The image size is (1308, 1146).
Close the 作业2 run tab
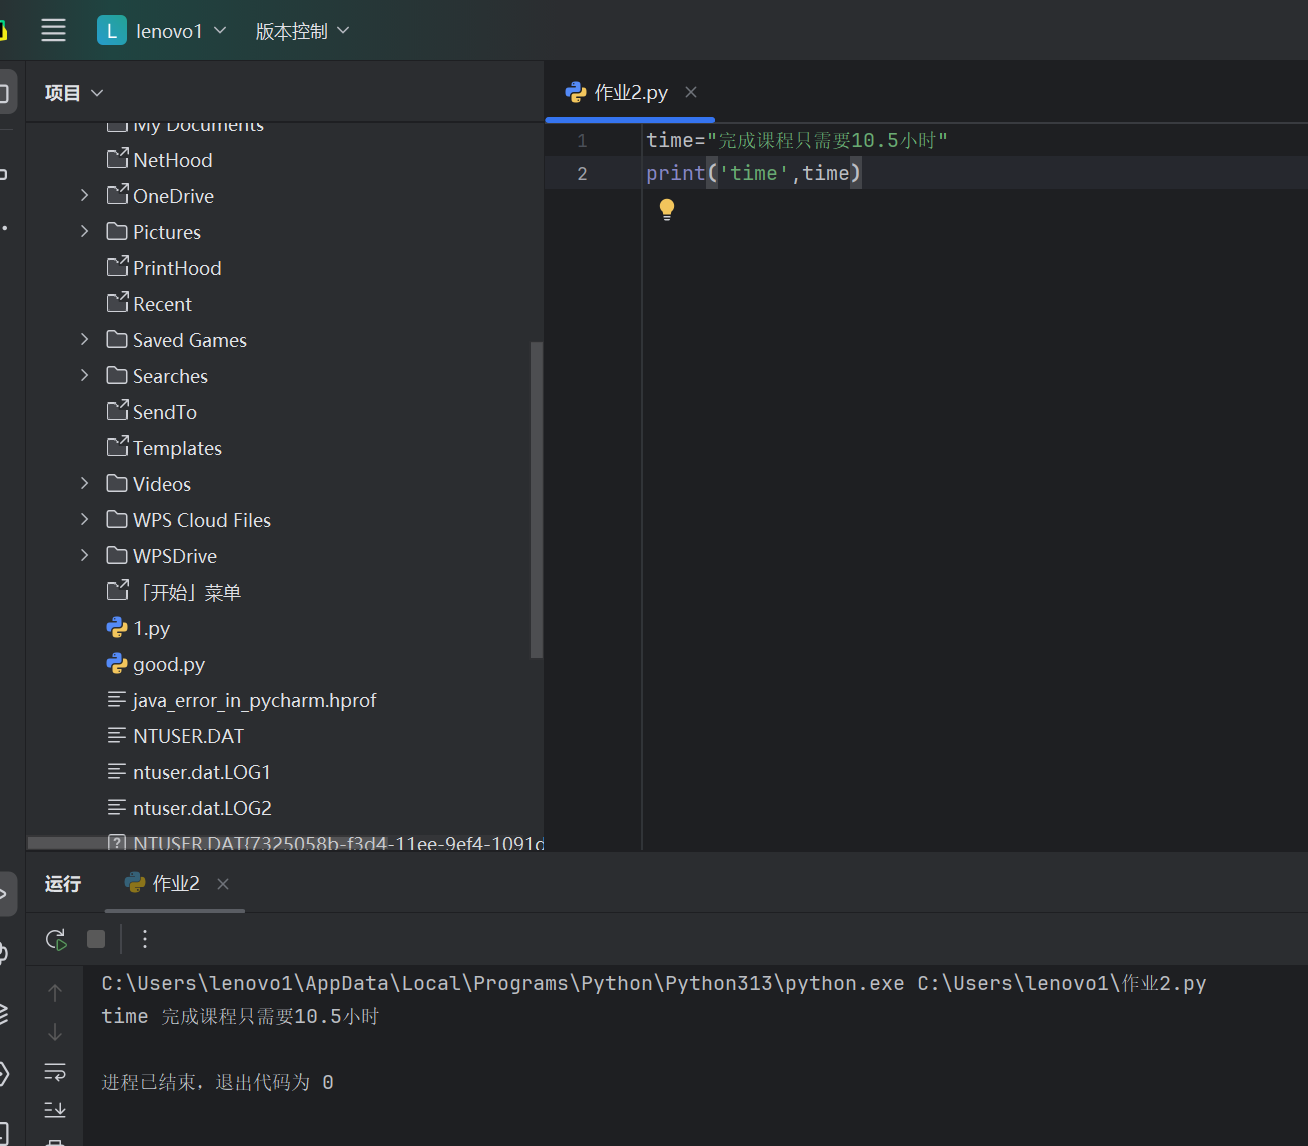(x=223, y=884)
